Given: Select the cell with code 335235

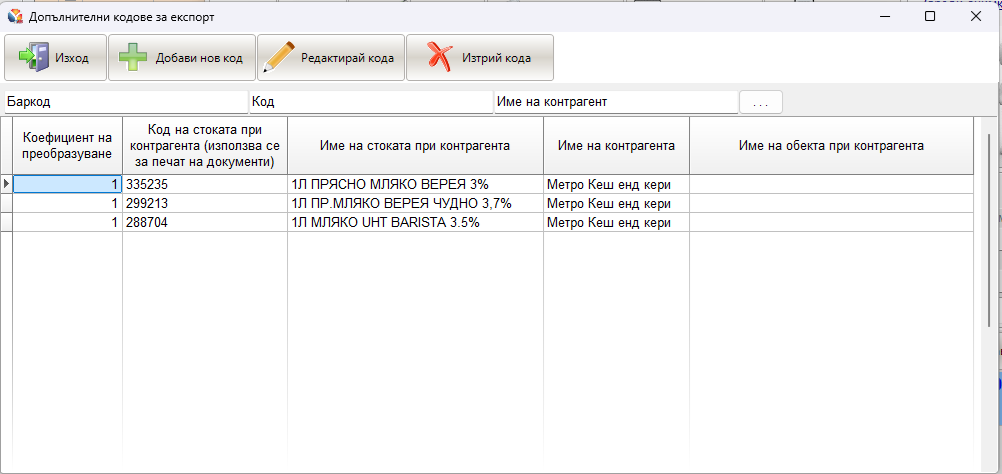Looking at the screenshot, I should 204,184.
